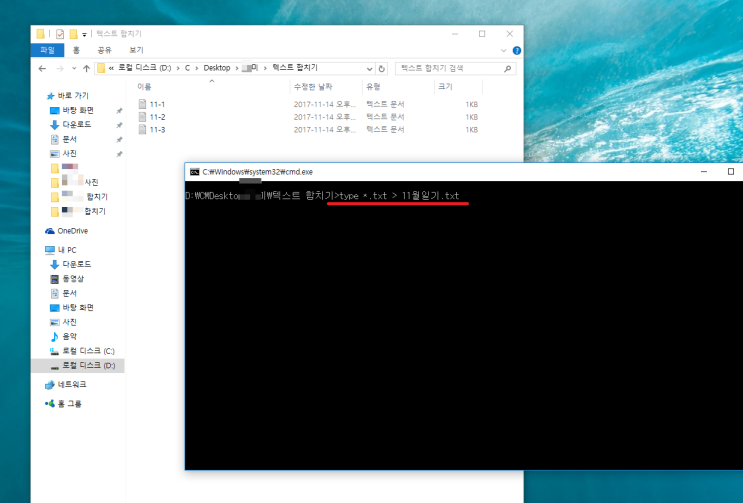
Task: Open the quick access toolbar customize dropdown
Action: pos(85,34)
